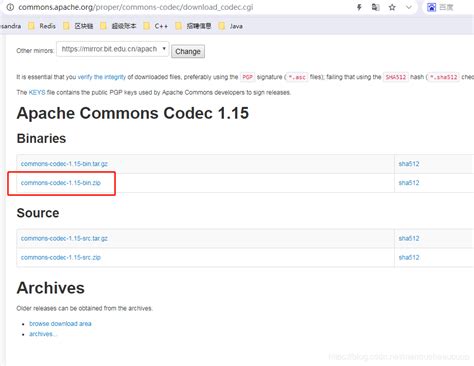Expand the chevron next to the star
474x366 pixels.
coord(409,7)
